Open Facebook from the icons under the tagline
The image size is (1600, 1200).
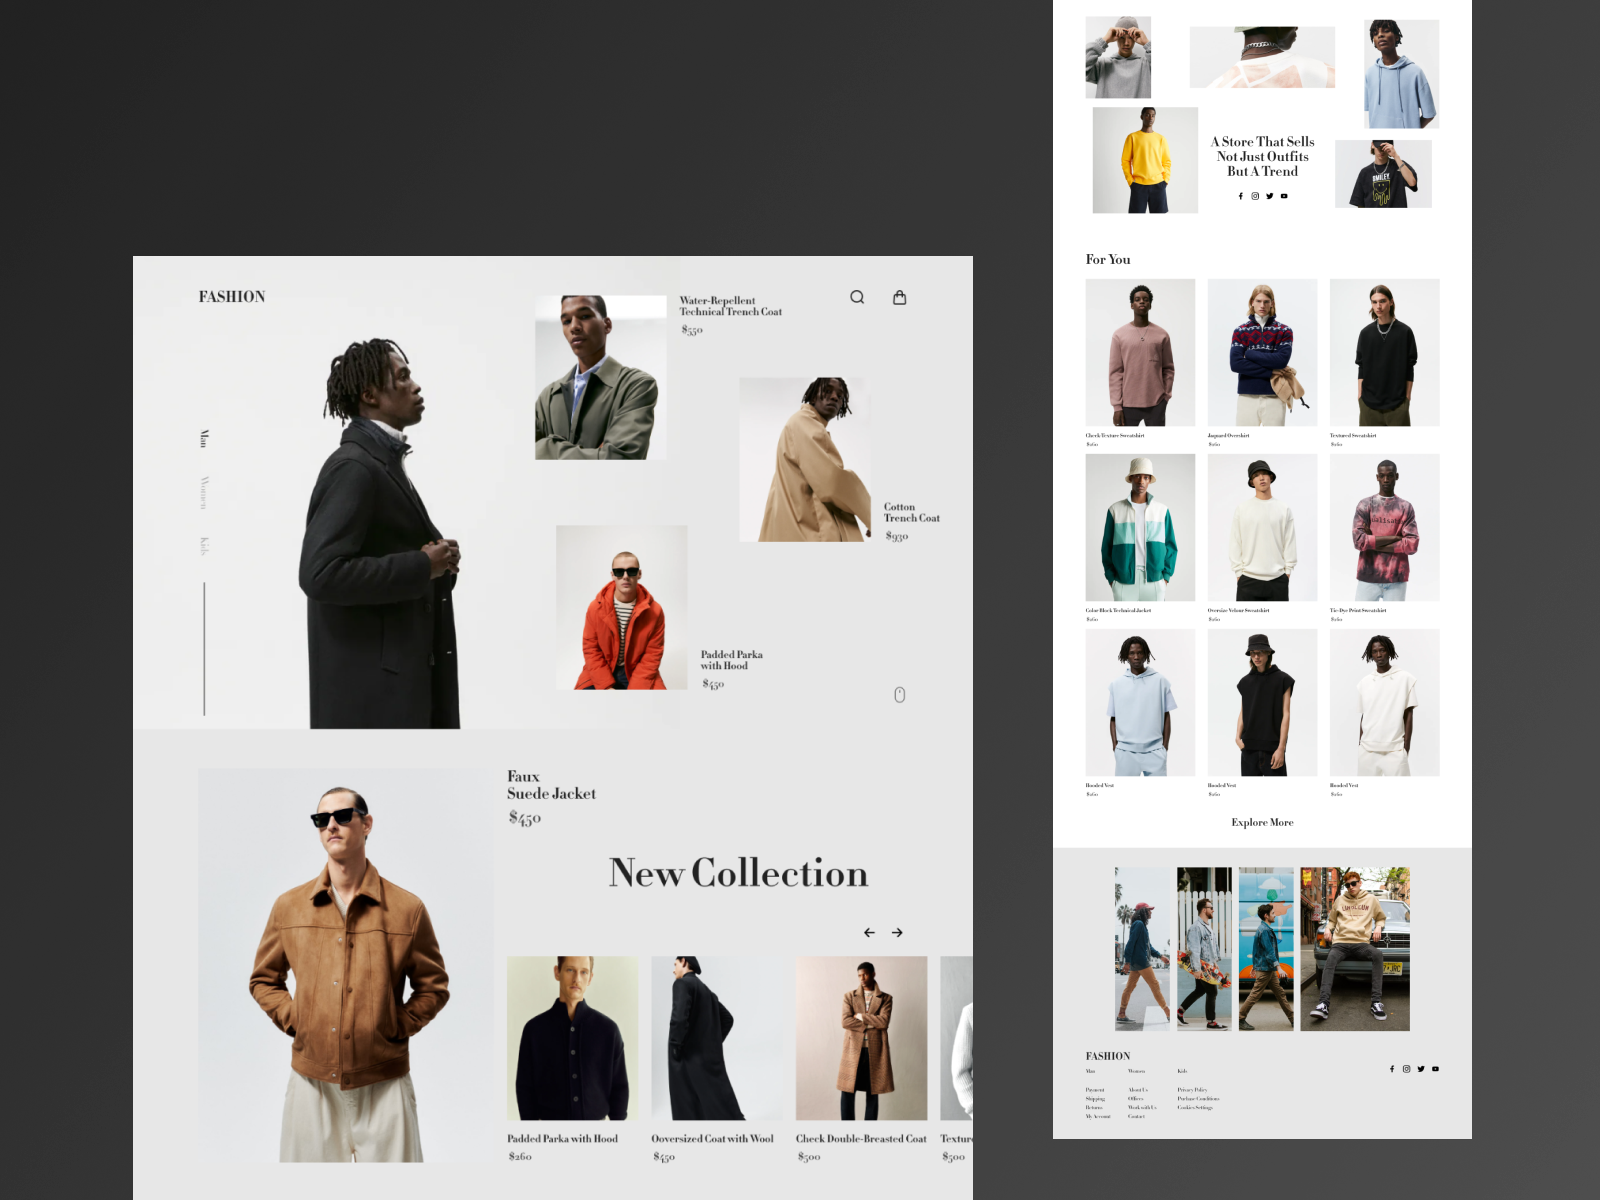[1240, 196]
